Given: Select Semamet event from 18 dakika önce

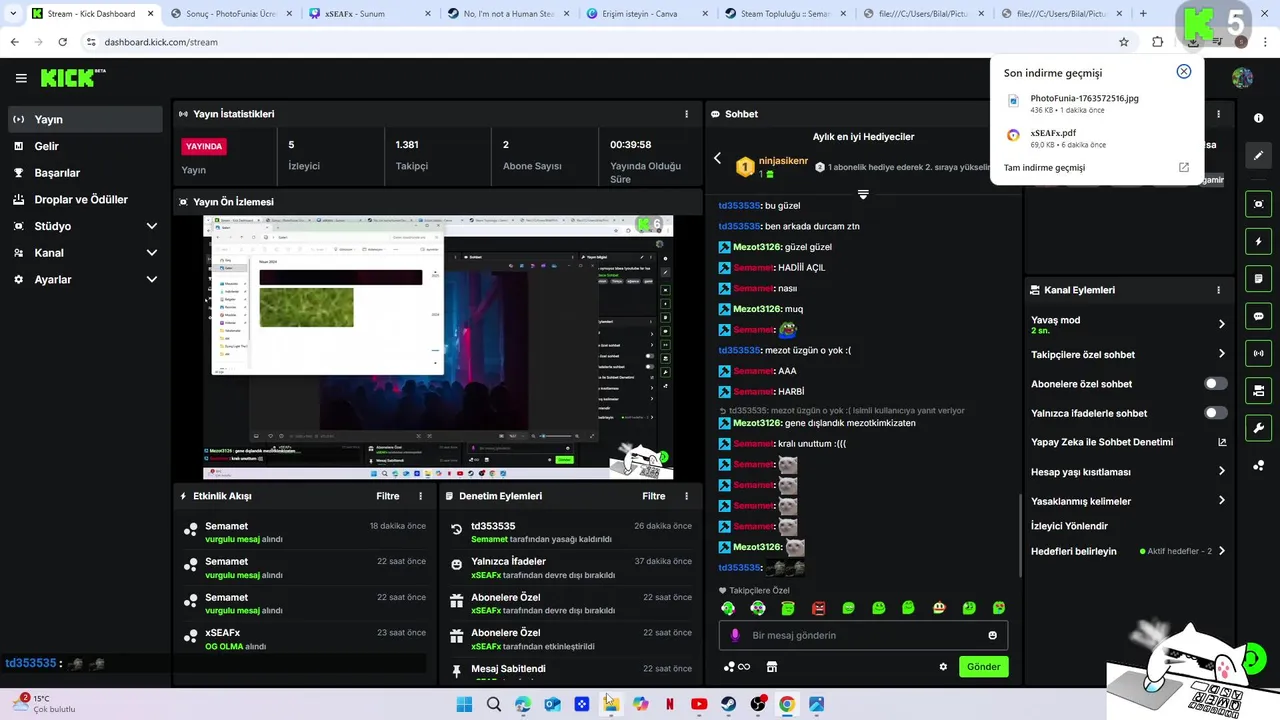Looking at the screenshot, I should click(x=305, y=532).
